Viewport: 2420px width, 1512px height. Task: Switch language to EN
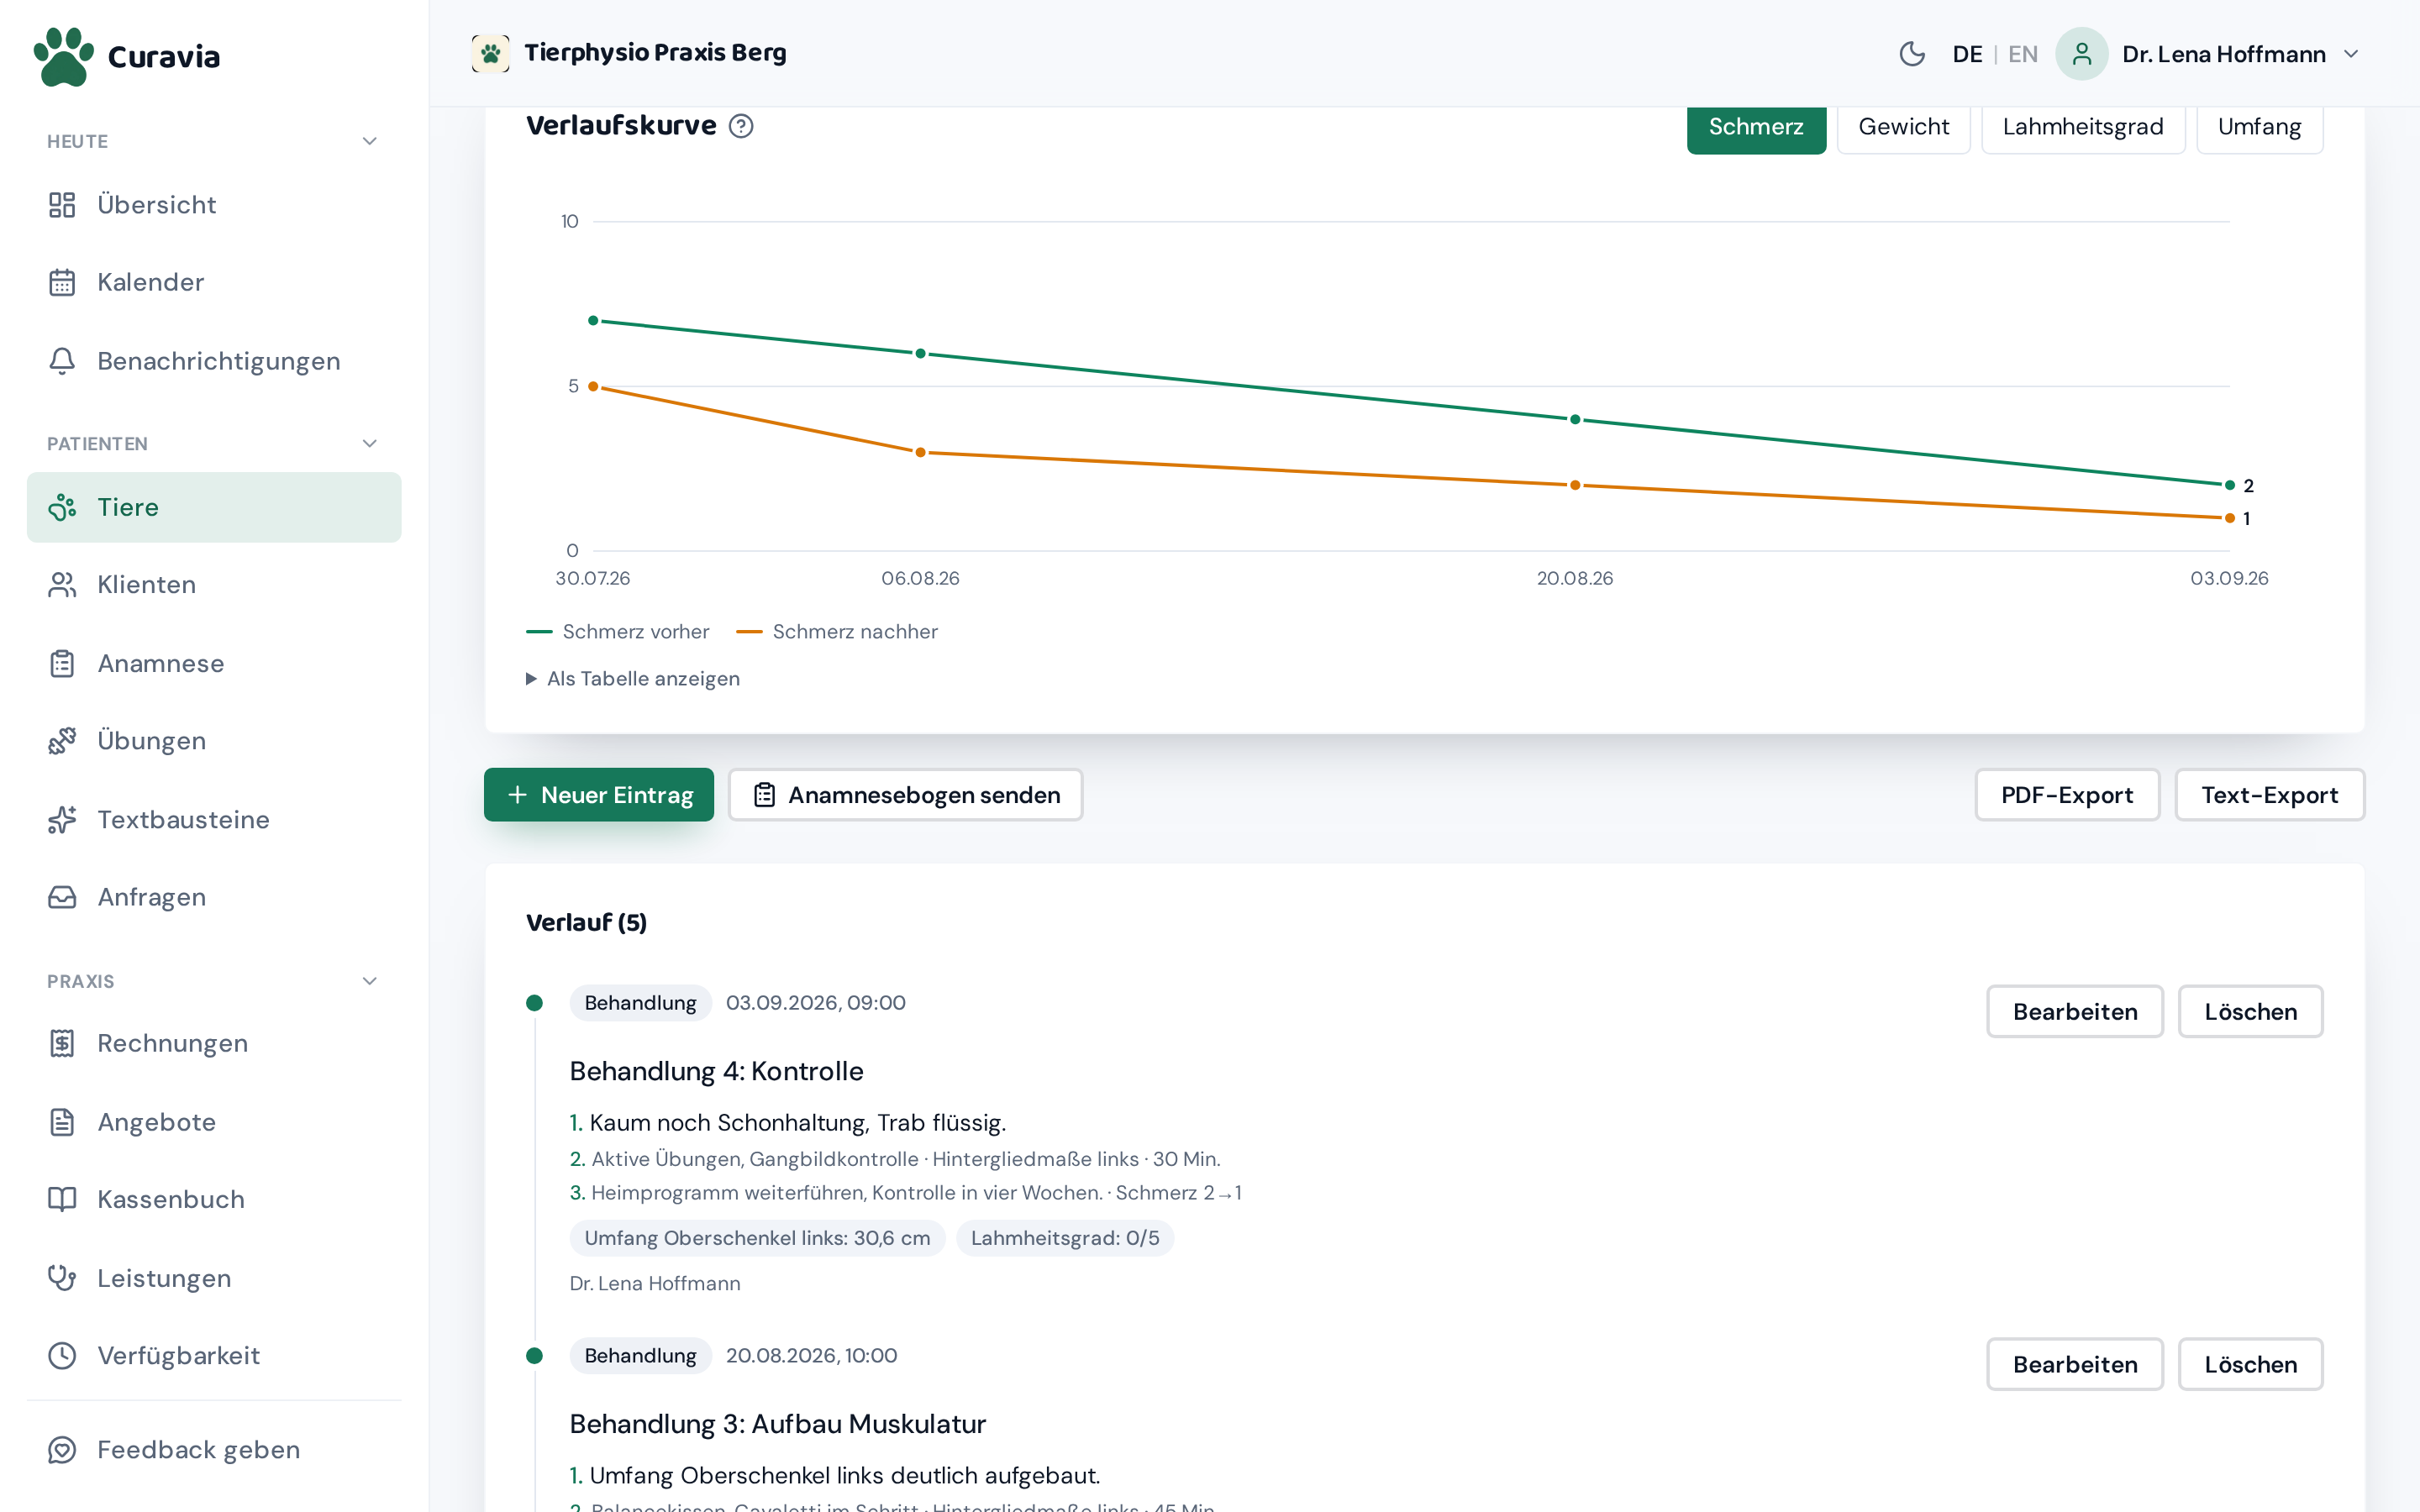2022,54
